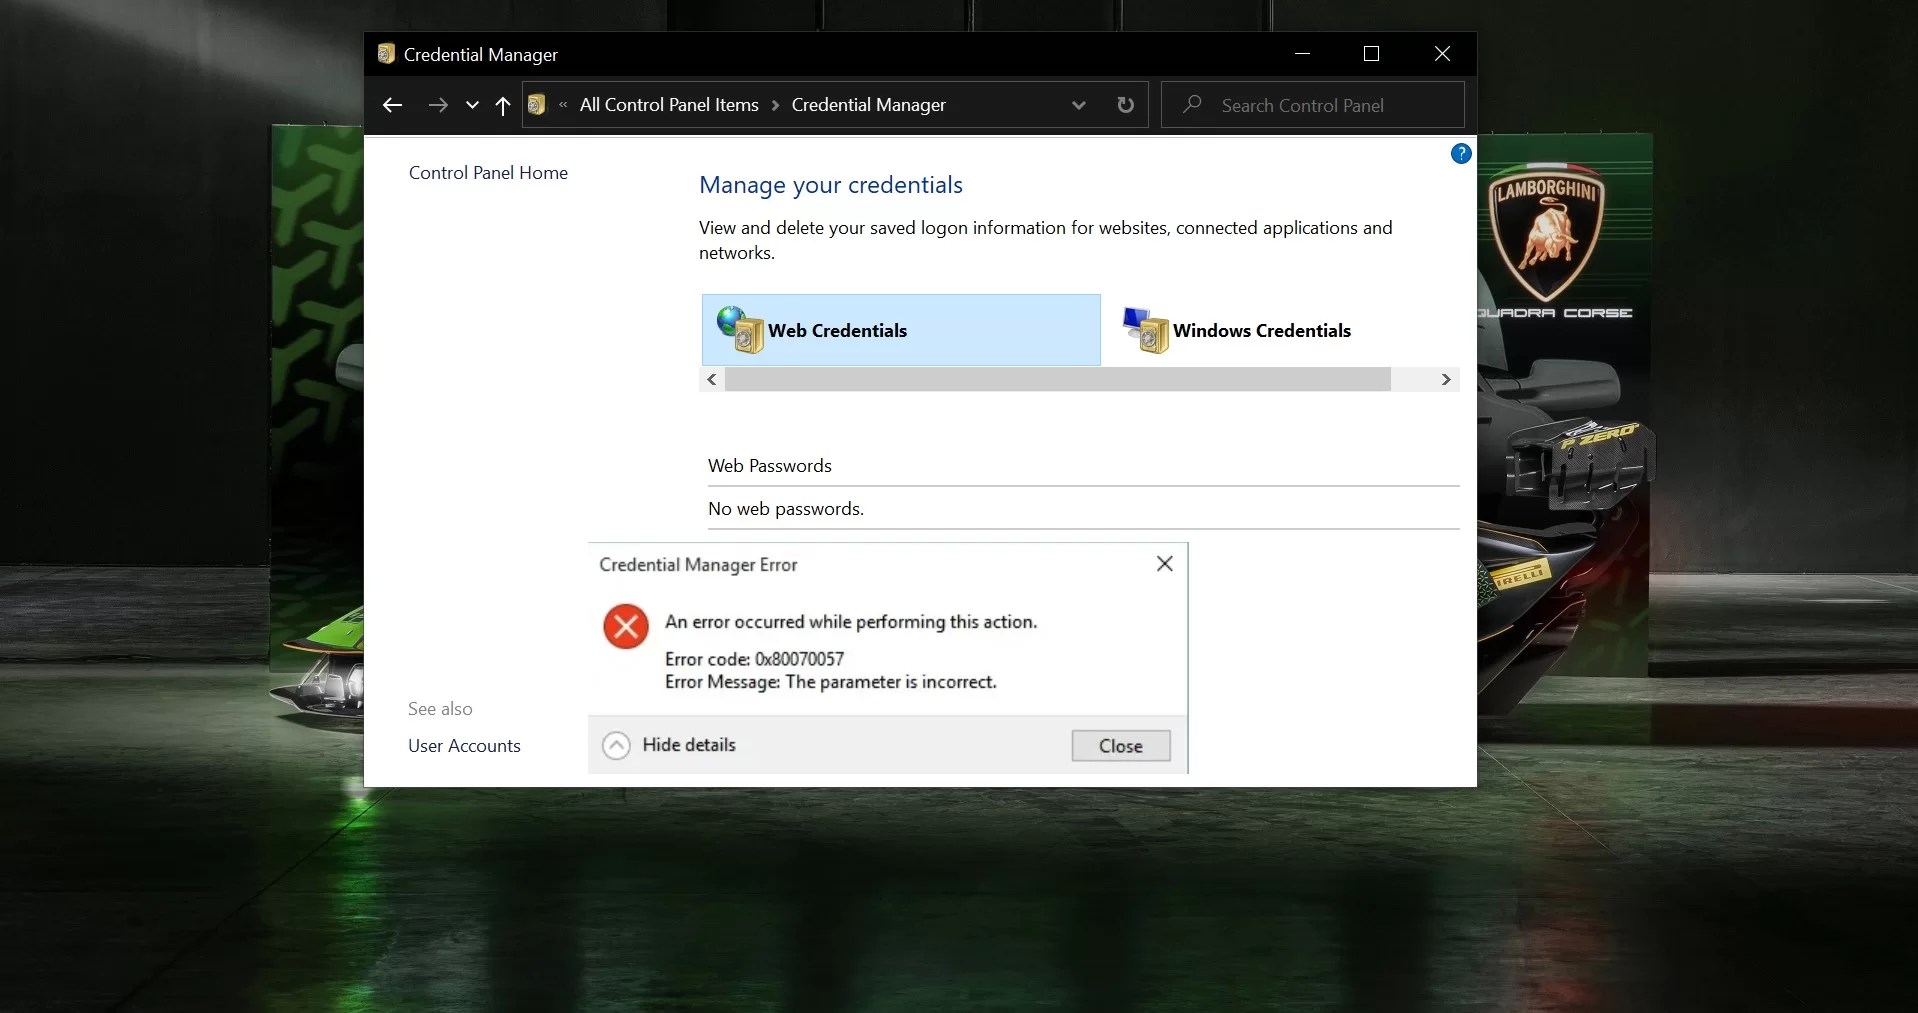Open Web Credentials section
Screen dimensions: 1918x1013
point(837,330)
